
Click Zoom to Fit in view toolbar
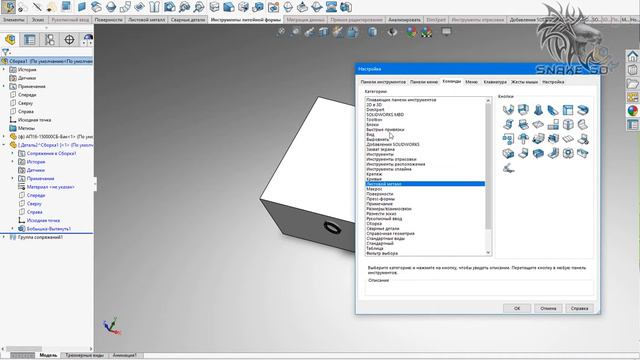click(280, 32)
